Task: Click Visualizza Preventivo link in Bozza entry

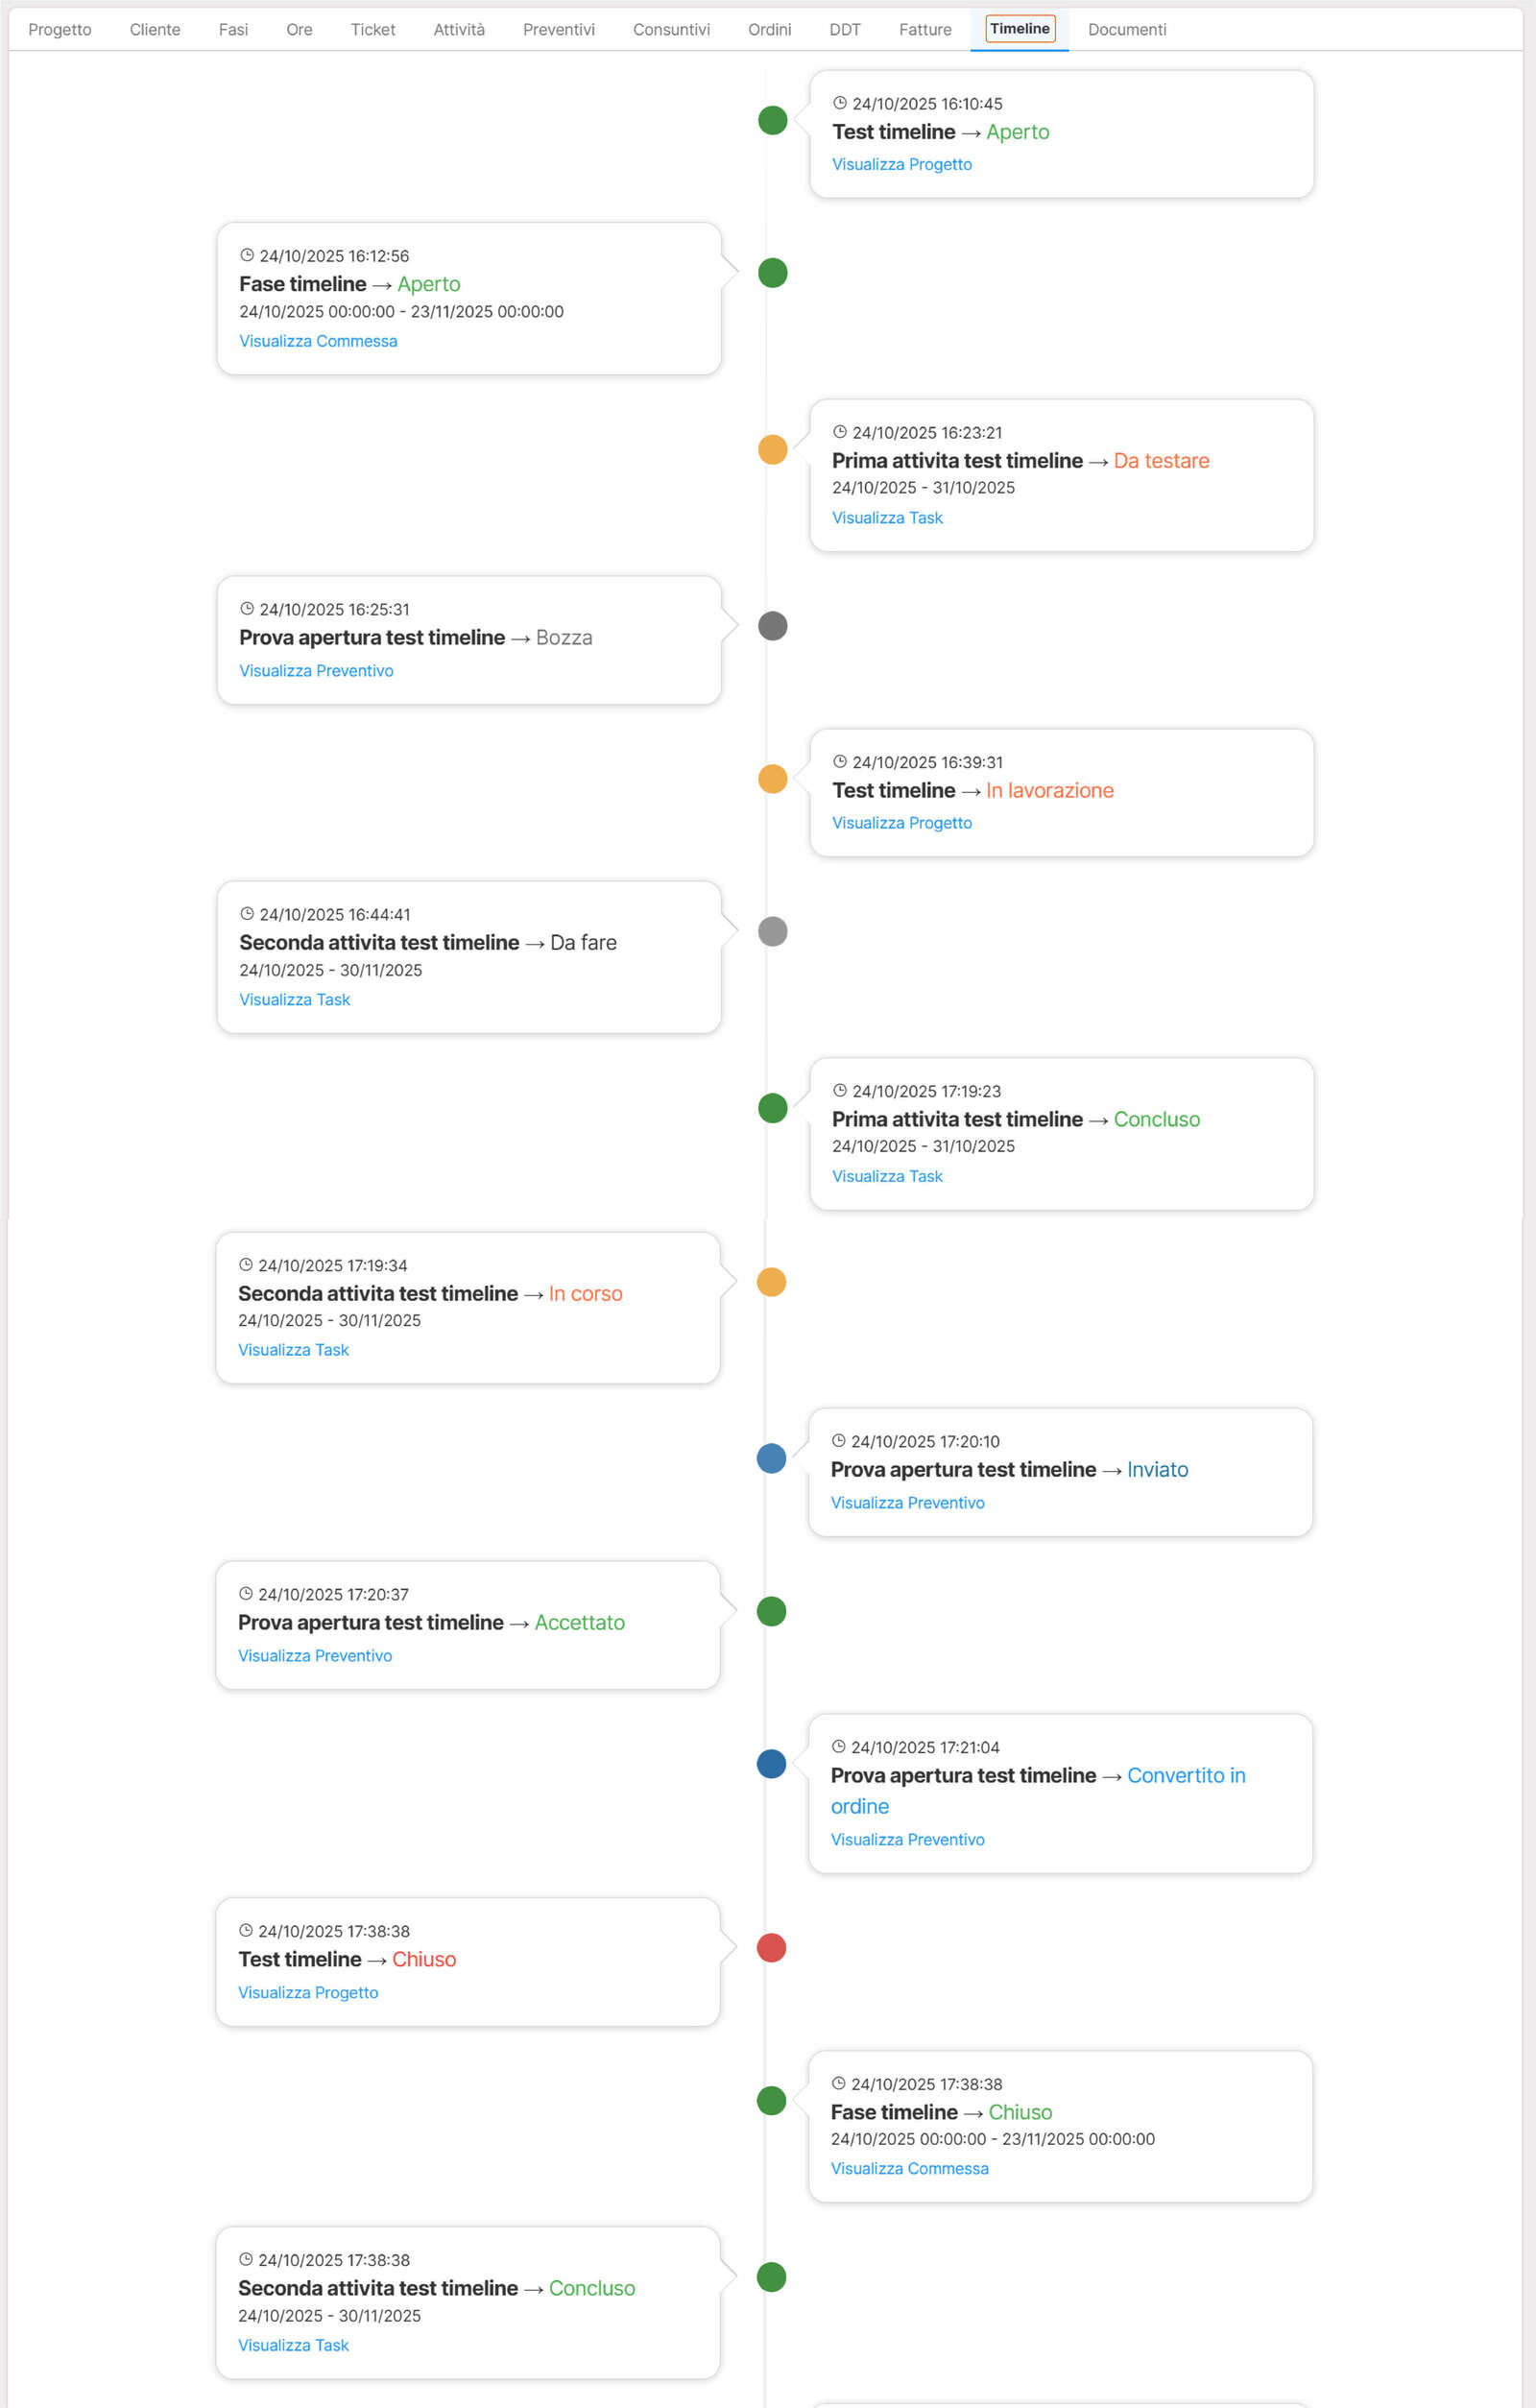Action: pos(316,670)
